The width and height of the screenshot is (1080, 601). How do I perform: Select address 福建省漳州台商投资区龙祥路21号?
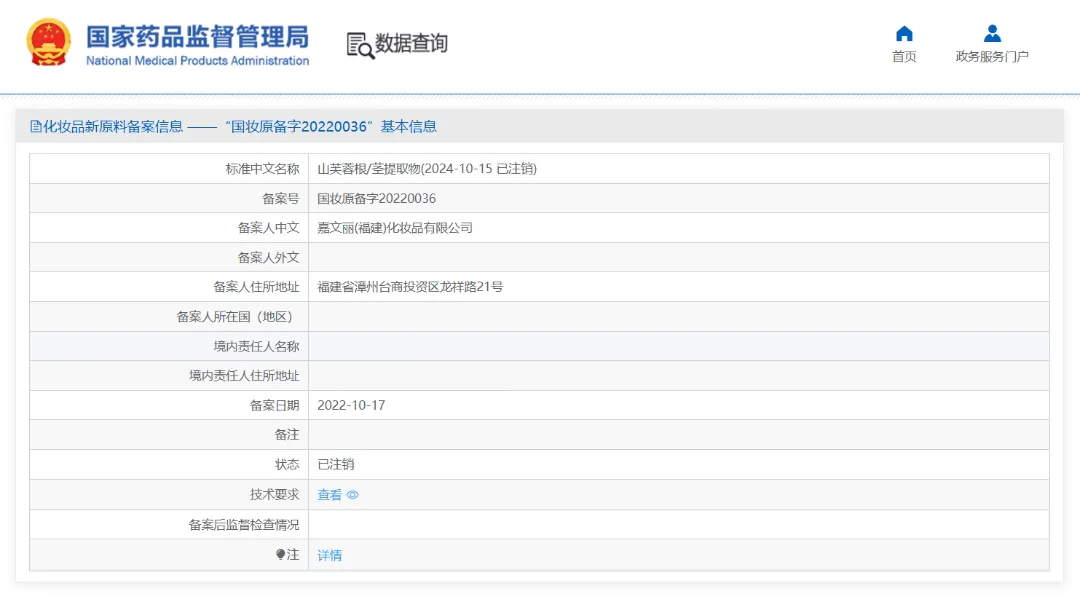pyautogui.click(x=410, y=287)
